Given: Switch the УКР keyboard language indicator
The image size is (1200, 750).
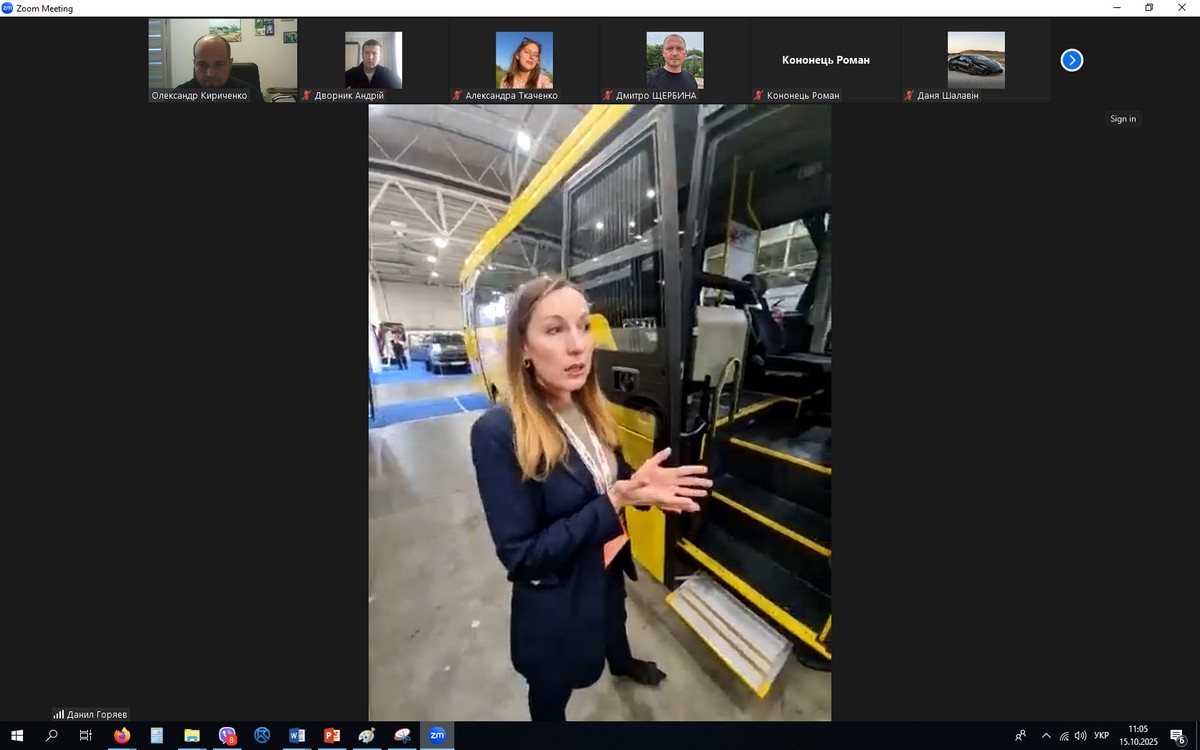Looking at the screenshot, I should (x=1101, y=736).
